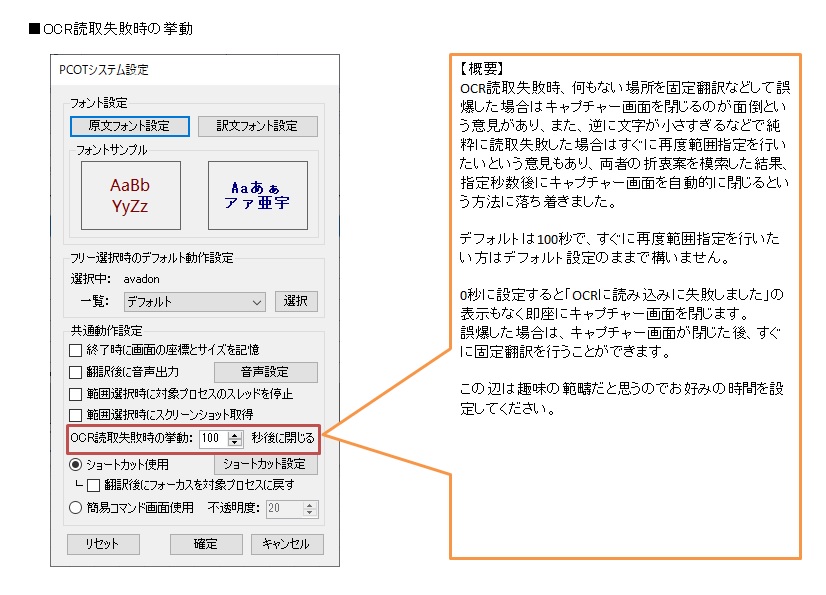Click the 共通動作設定 group label
The width and height of the screenshot is (826, 595).
(106, 331)
